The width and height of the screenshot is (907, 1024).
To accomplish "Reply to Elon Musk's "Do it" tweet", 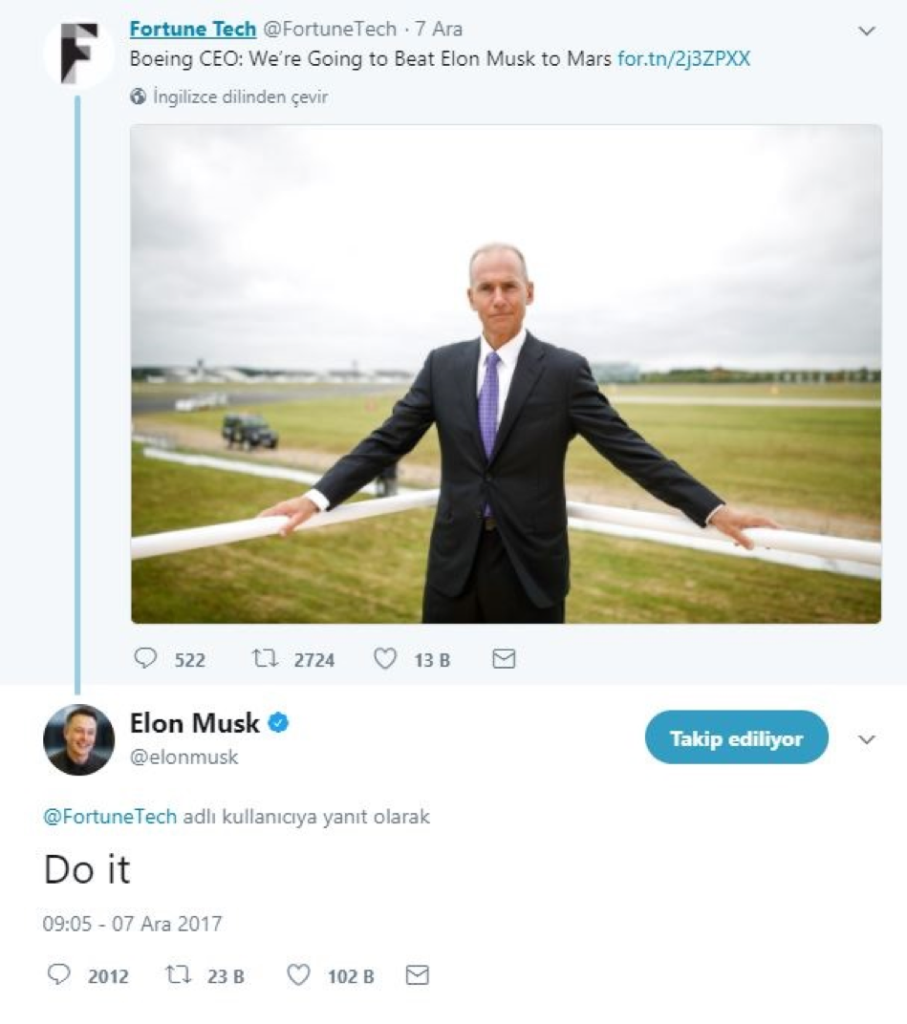I will (x=56, y=975).
